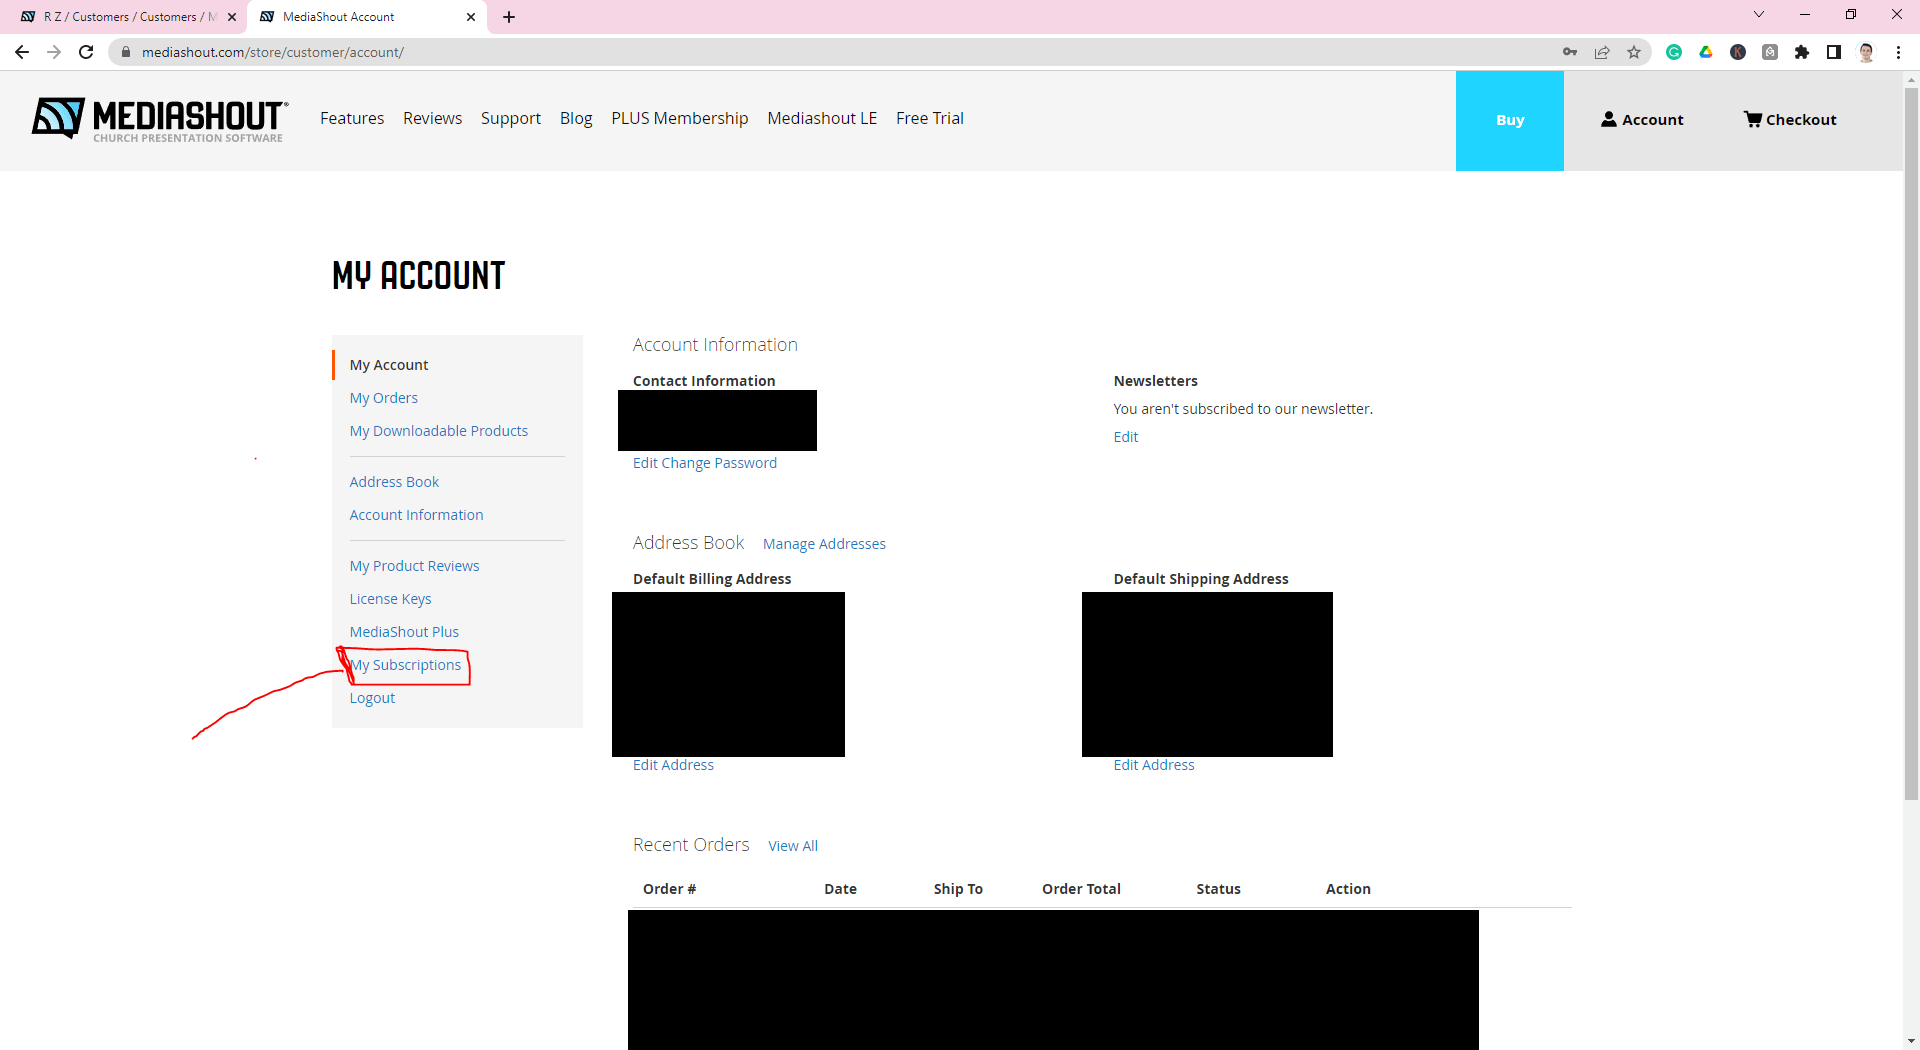Viewport: 1920px width, 1050px height.
Task: Click the Order # column header
Action: coord(669,889)
